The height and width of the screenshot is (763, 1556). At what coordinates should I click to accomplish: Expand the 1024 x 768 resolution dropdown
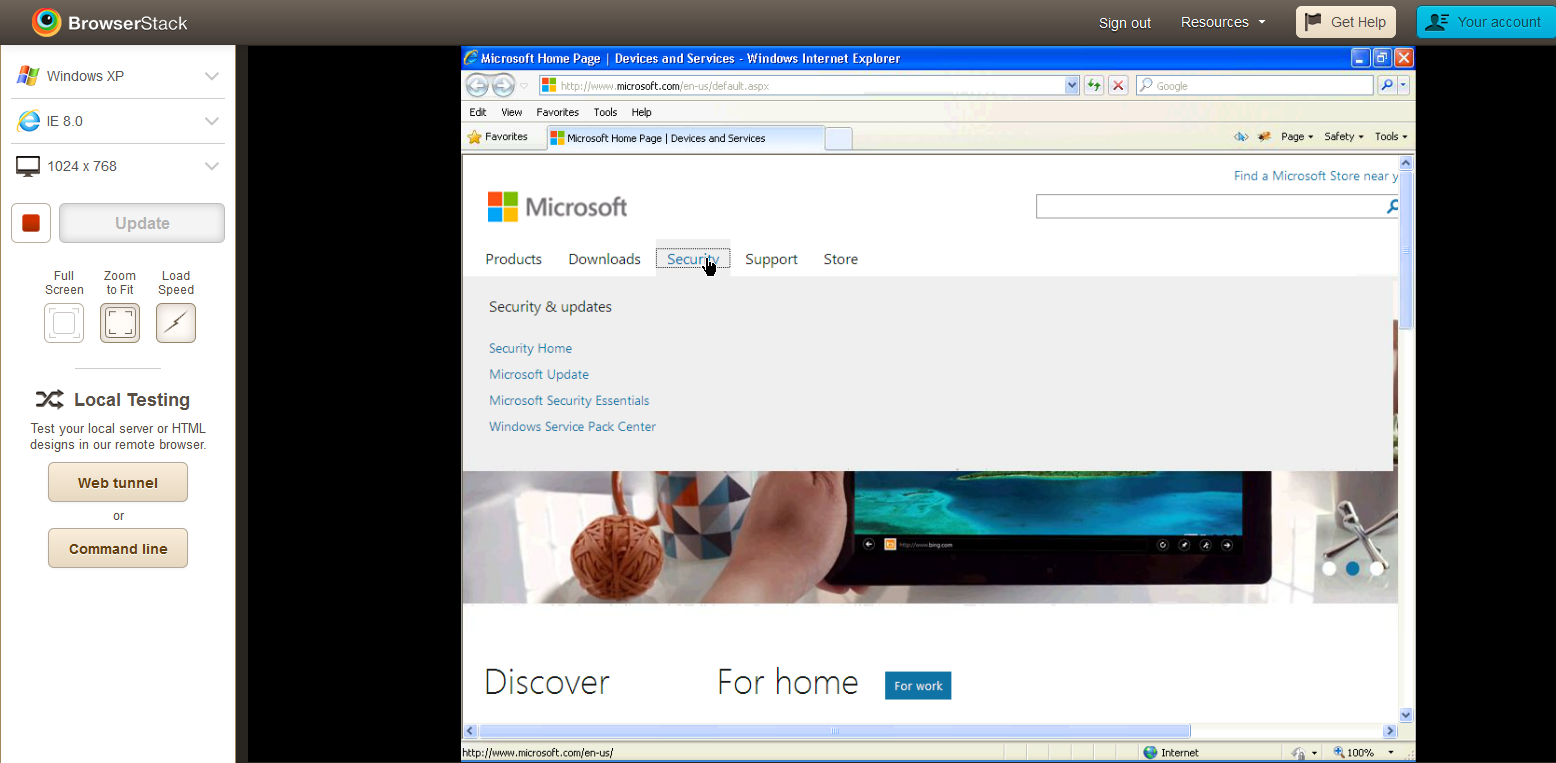pos(212,166)
